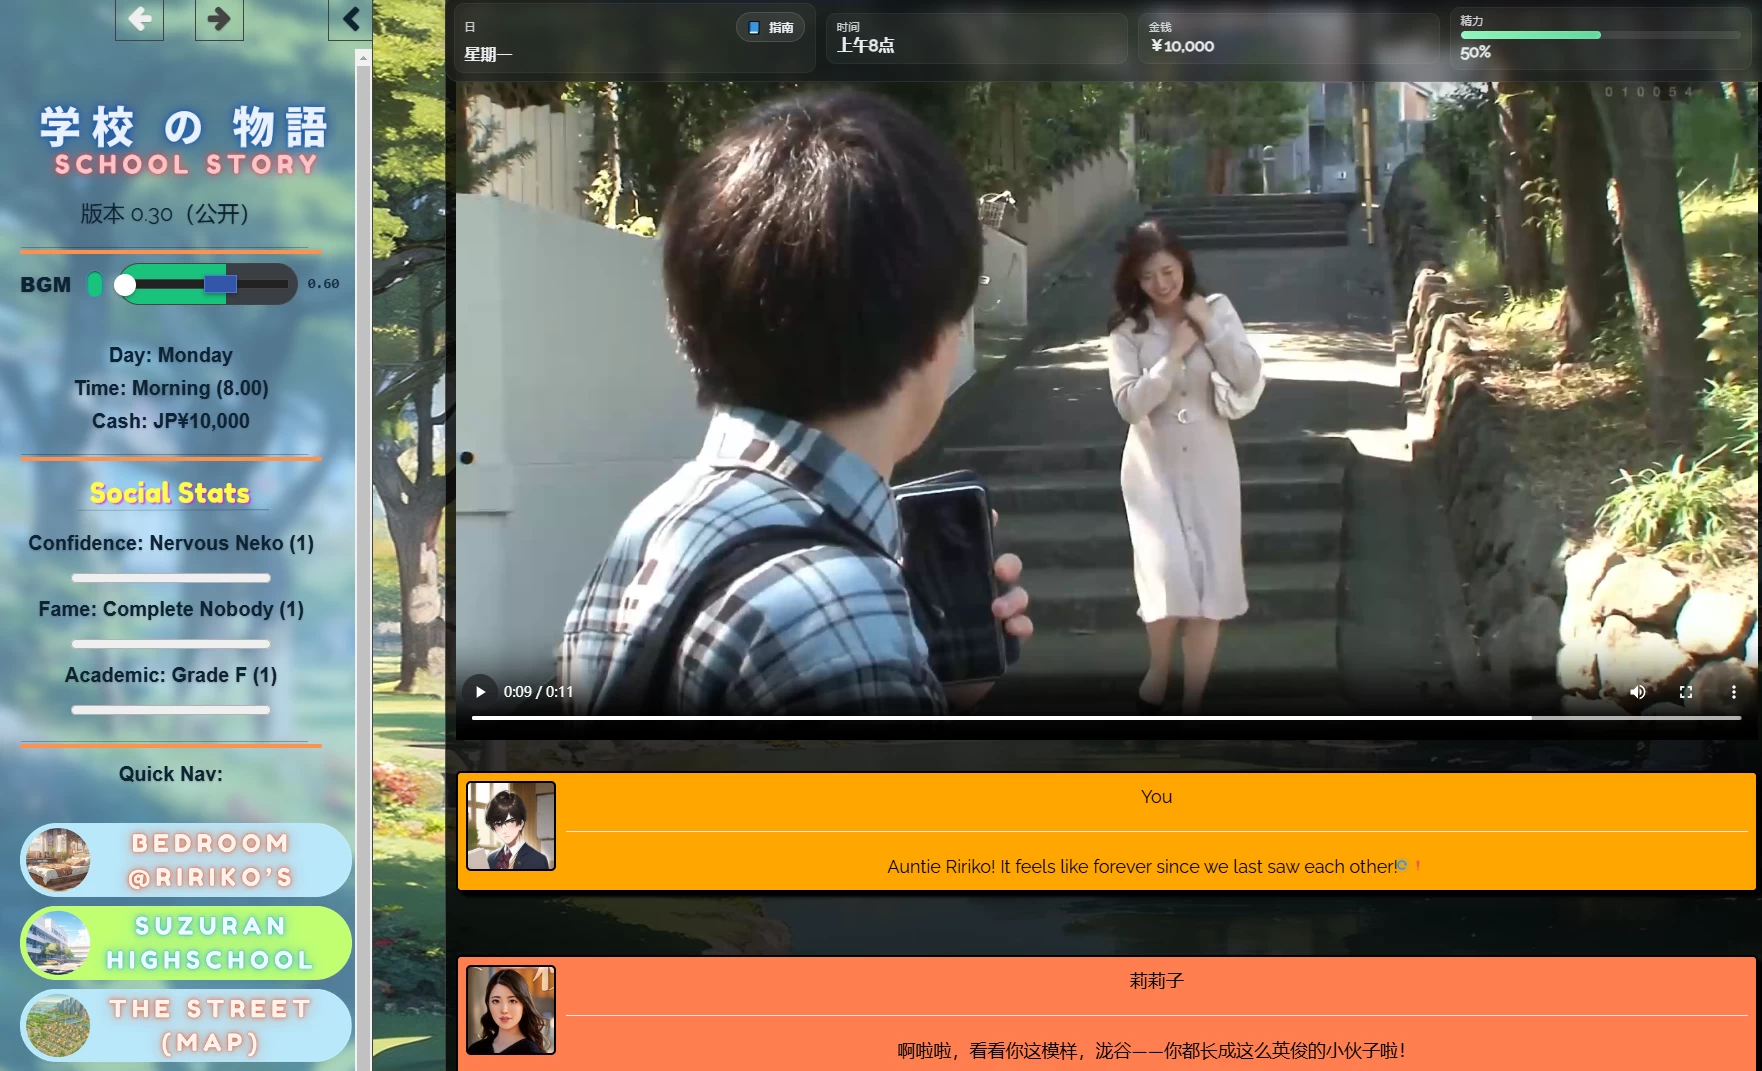Click the back arrow history button
Viewport: 1762px width, 1071px height.
[139, 19]
